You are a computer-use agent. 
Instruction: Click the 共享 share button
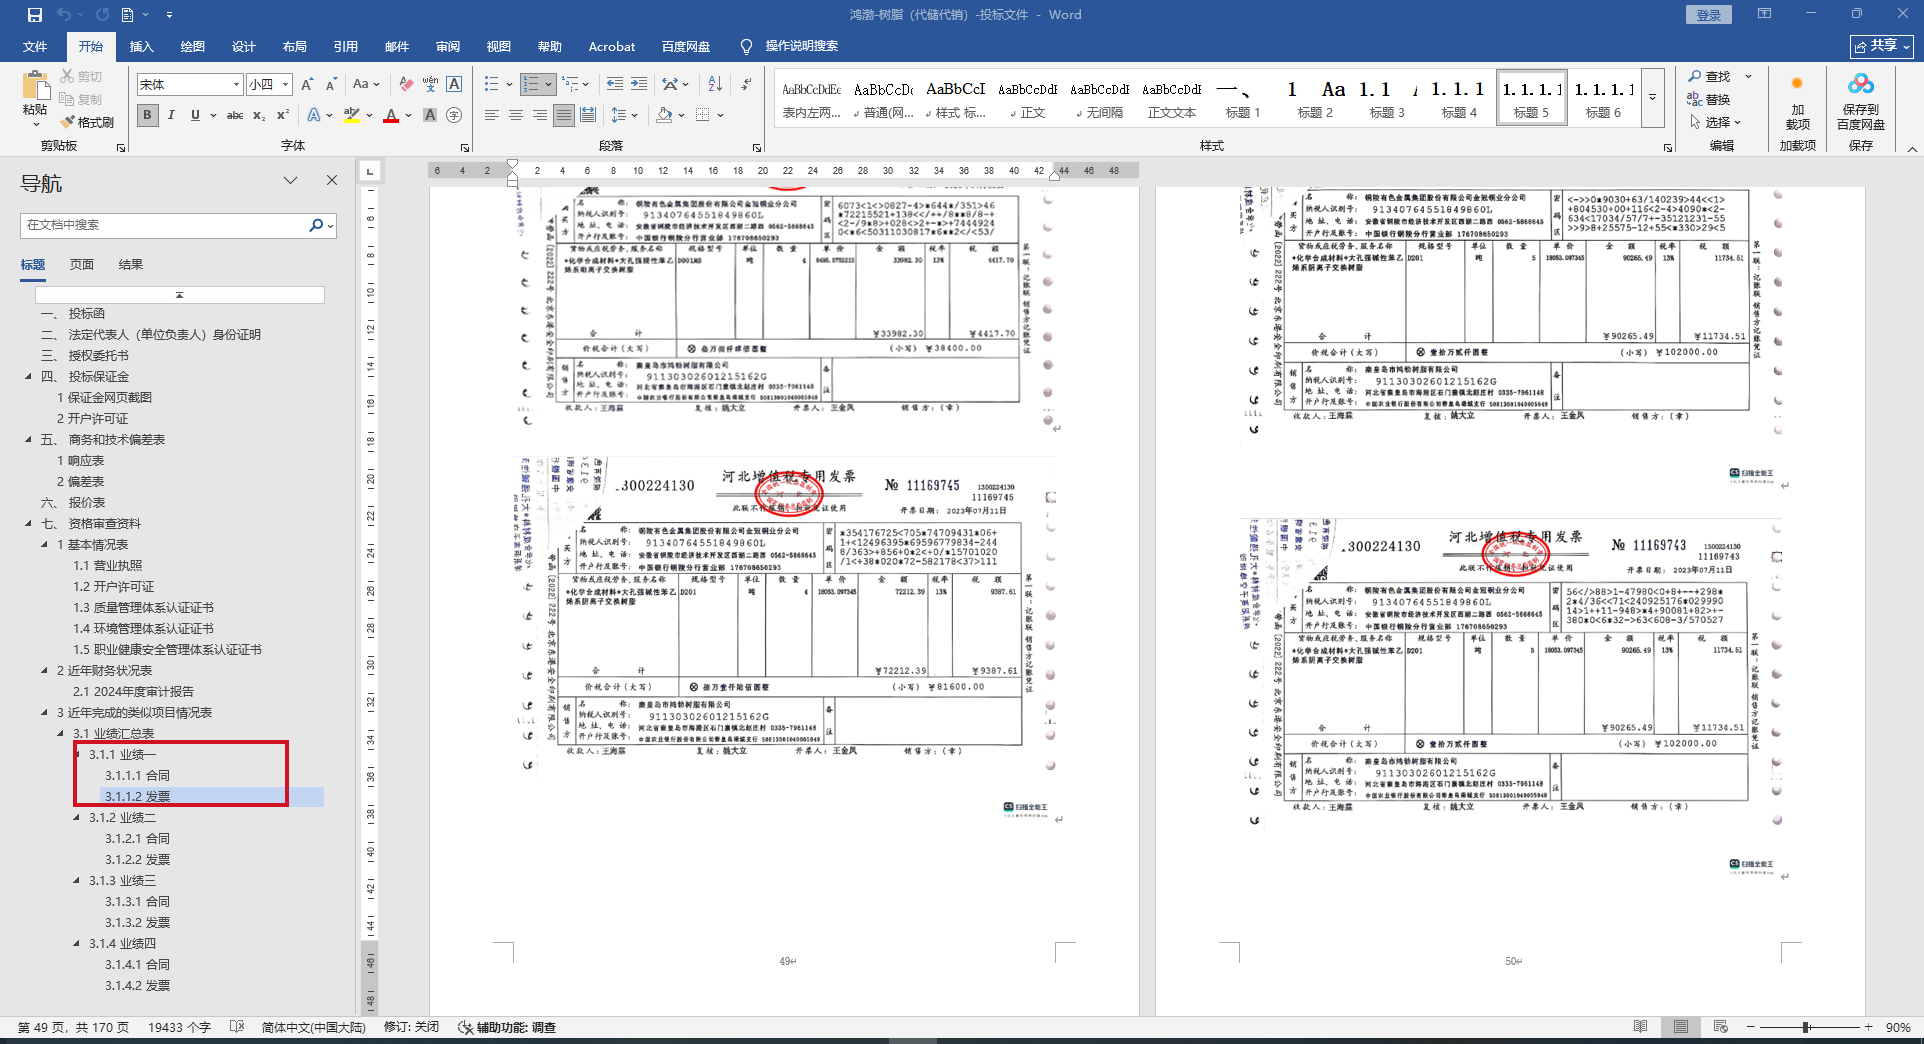click(1881, 46)
